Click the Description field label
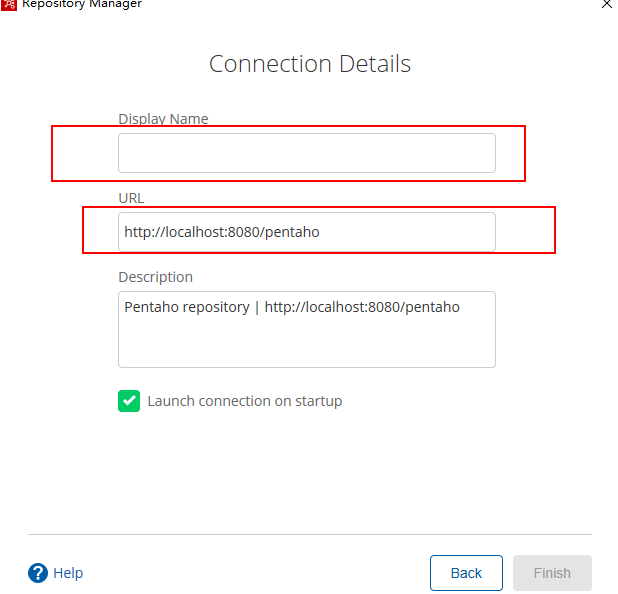This screenshot has height=594, width=618. coord(155,277)
